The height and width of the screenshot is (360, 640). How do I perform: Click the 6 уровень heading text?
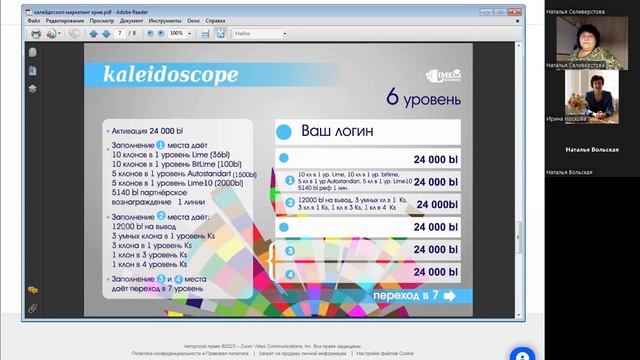pos(423,98)
